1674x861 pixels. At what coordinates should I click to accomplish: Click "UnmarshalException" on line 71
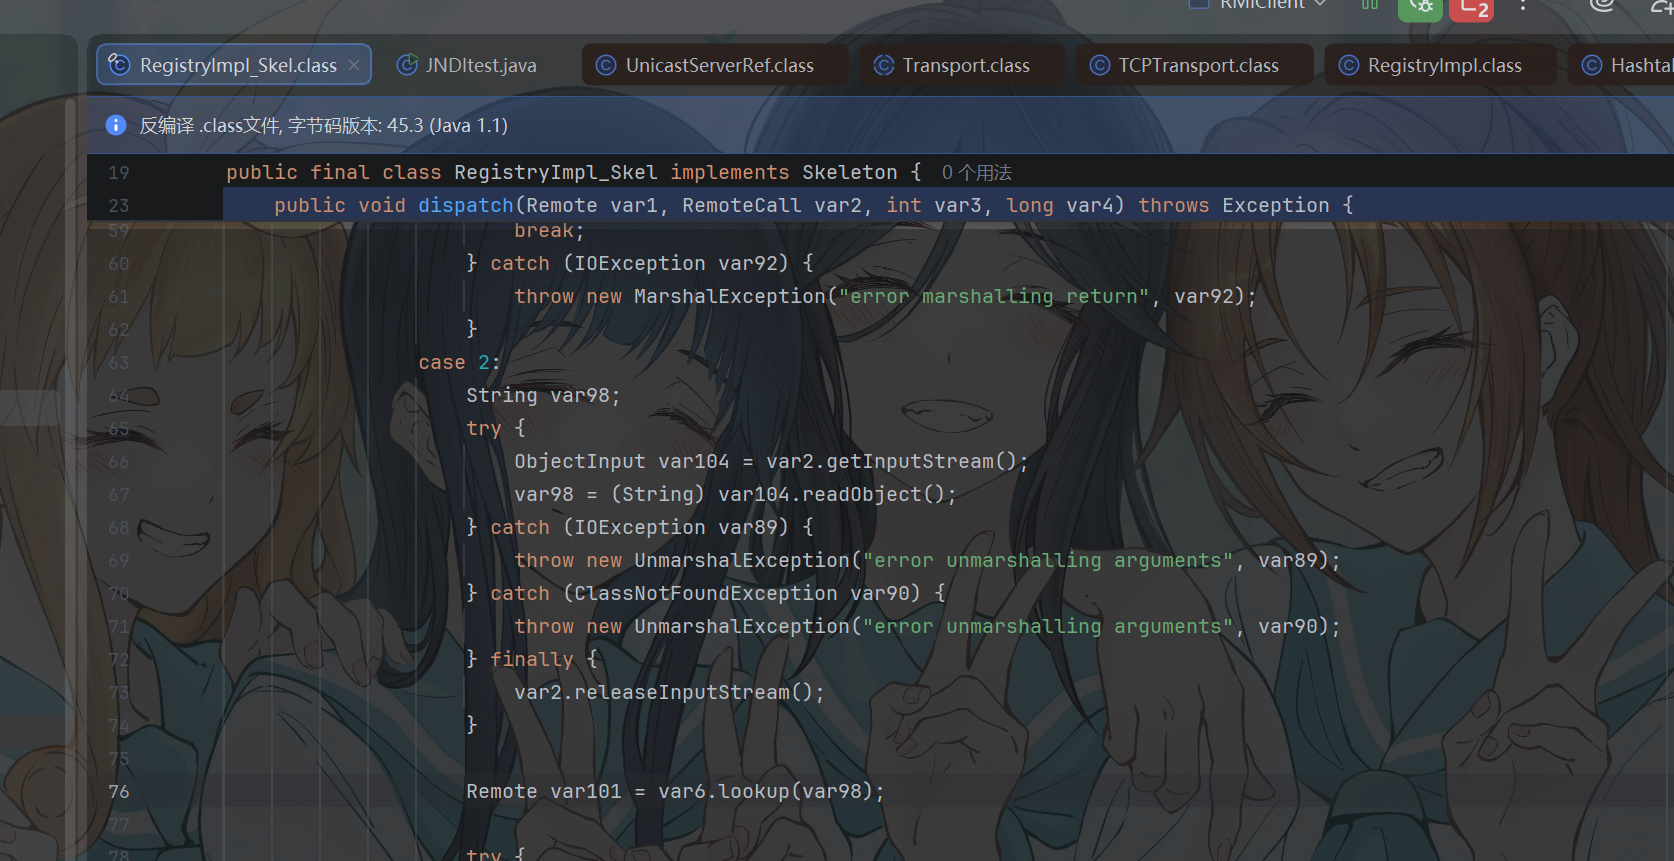pos(742,627)
